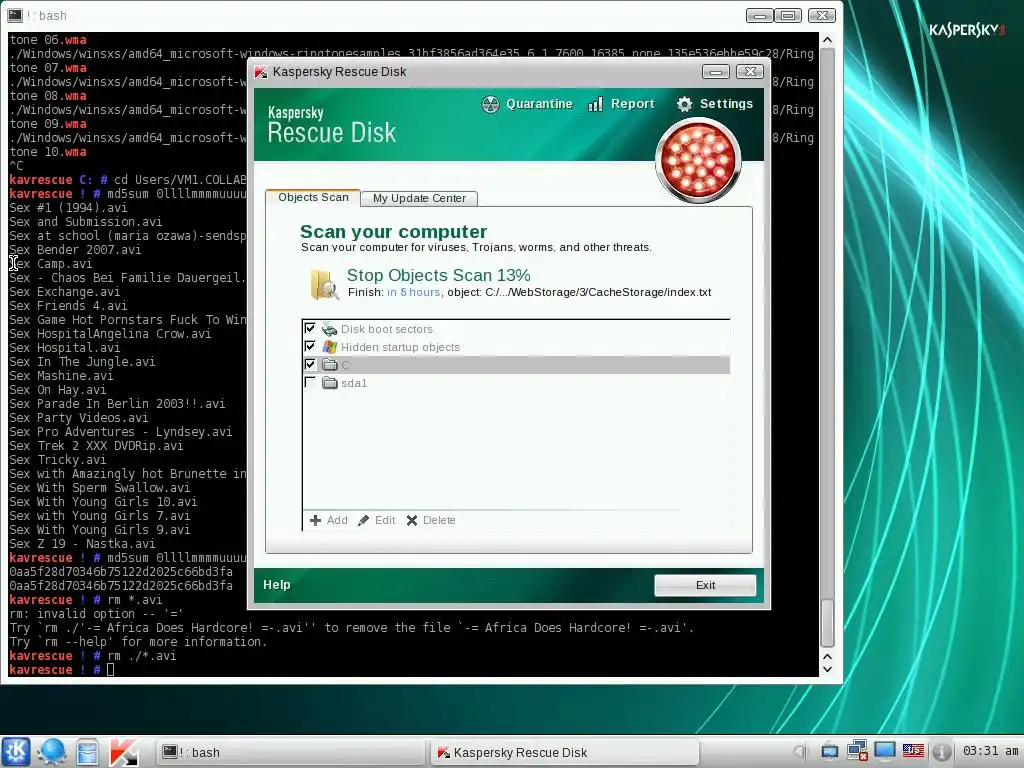The image size is (1024, 768).
Task: Open the file manager panel icon
Action: click(x=87, y=752)
